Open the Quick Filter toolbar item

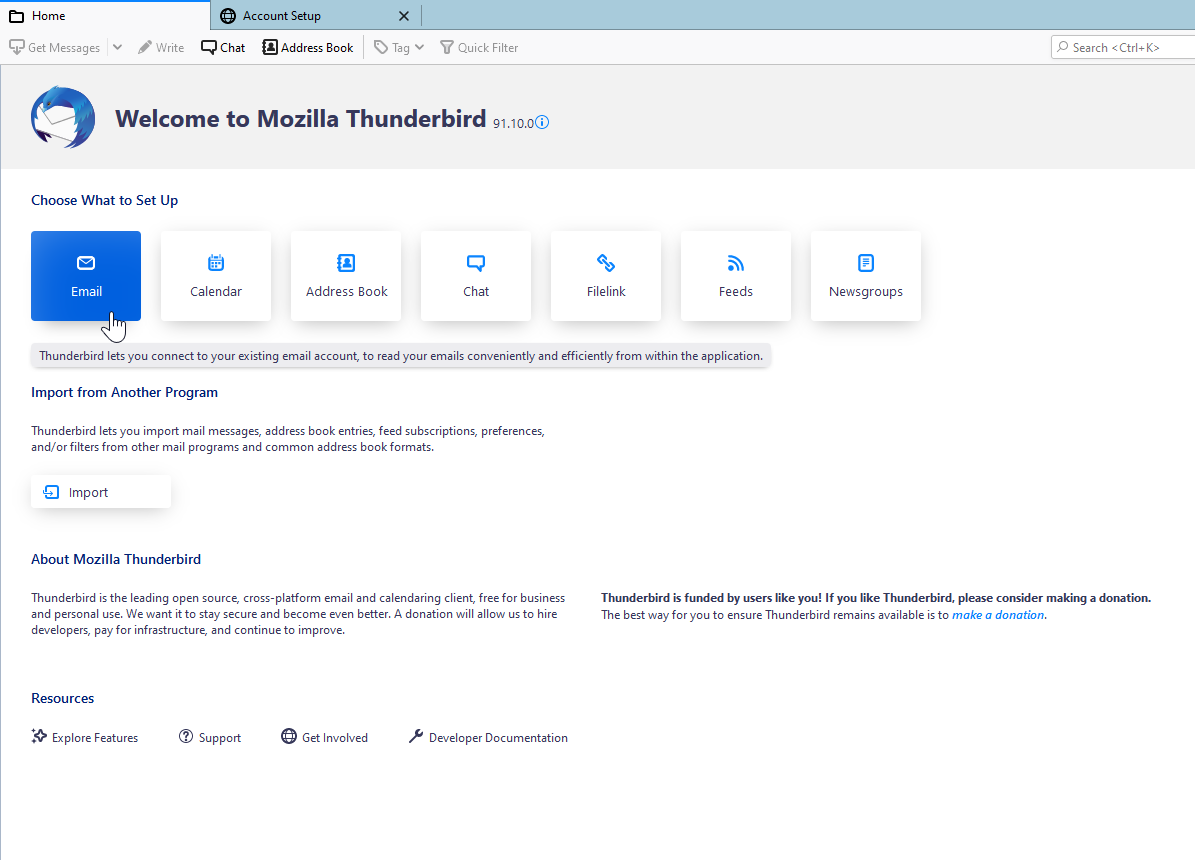[x=479, y=47]
